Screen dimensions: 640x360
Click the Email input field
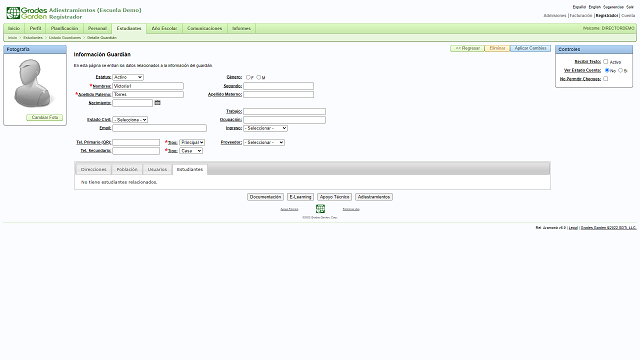[x=159, y=128]
